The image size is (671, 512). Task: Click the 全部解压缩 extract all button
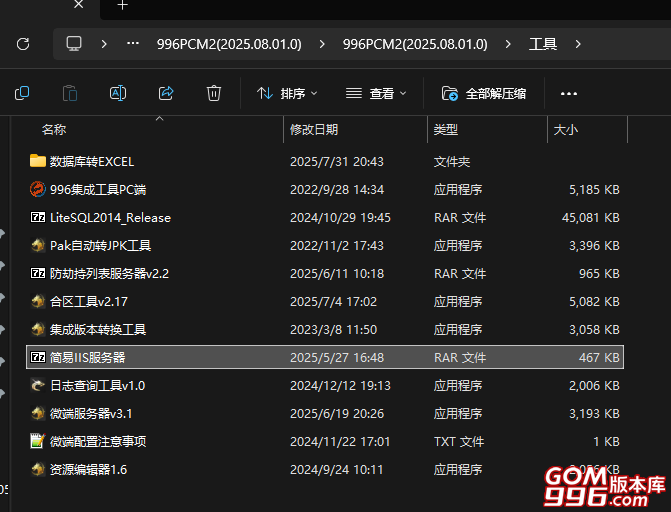tap(484, 93)
